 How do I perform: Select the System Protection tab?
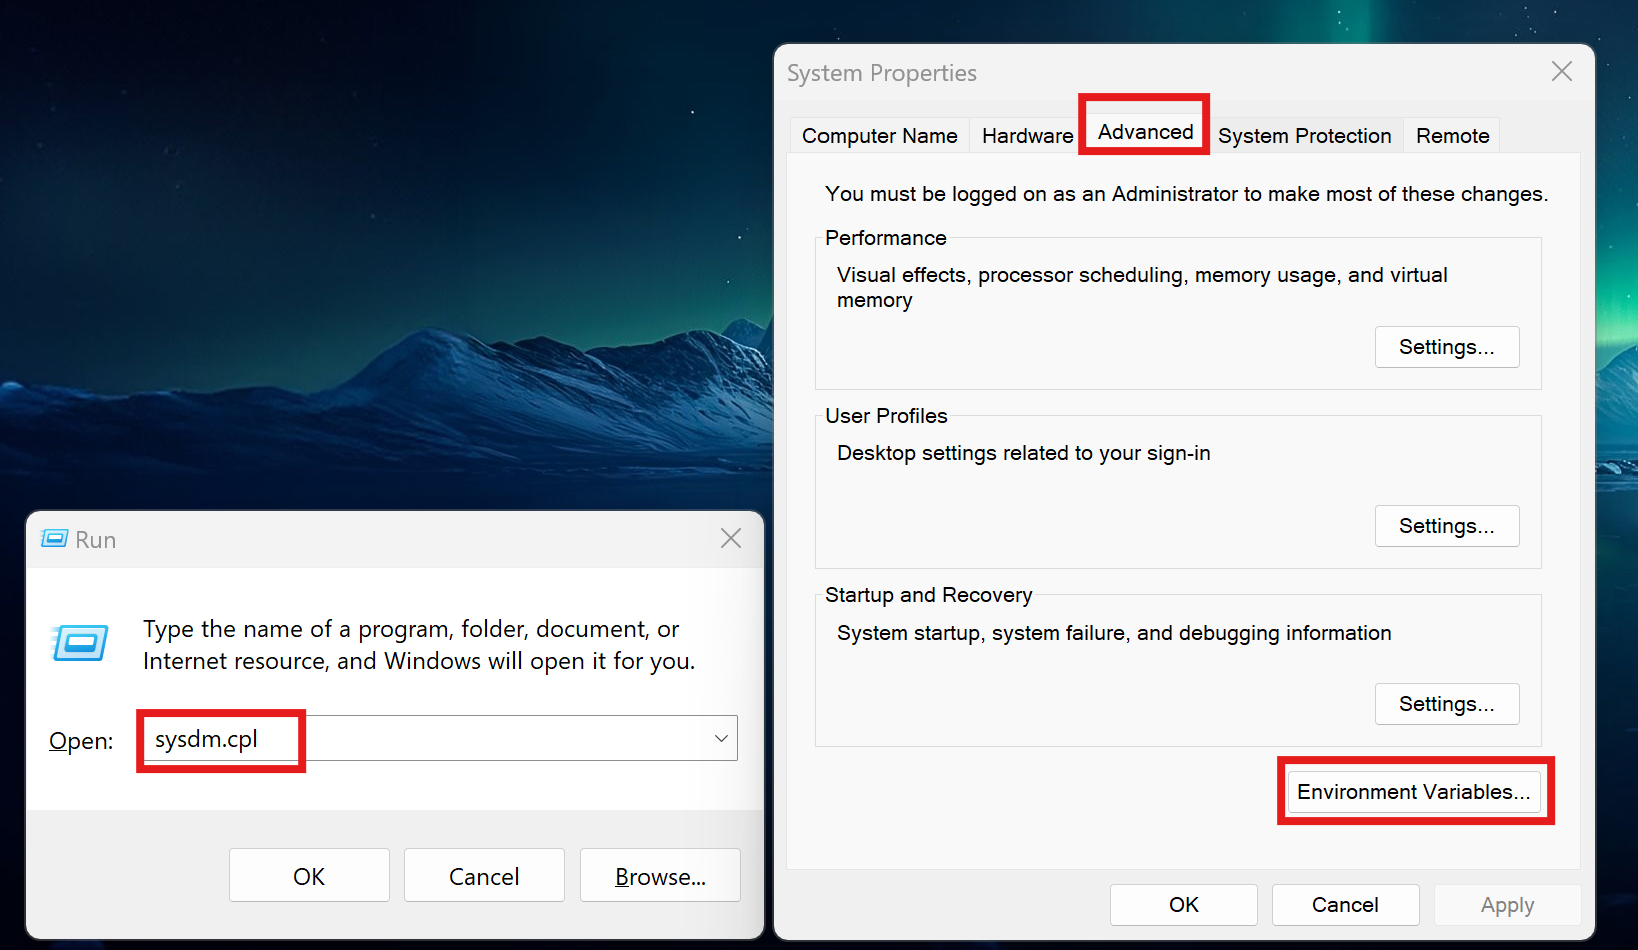click(x=1304, y=135)
